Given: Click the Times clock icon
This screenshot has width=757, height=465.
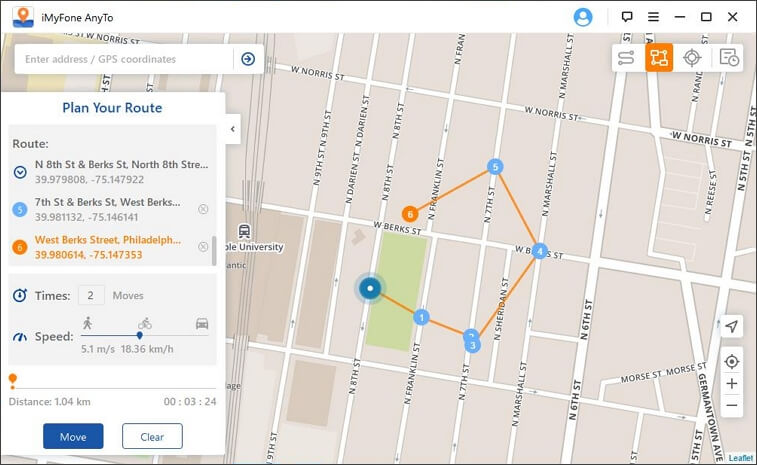Looking at the screenshot, I should click(20, 295).
